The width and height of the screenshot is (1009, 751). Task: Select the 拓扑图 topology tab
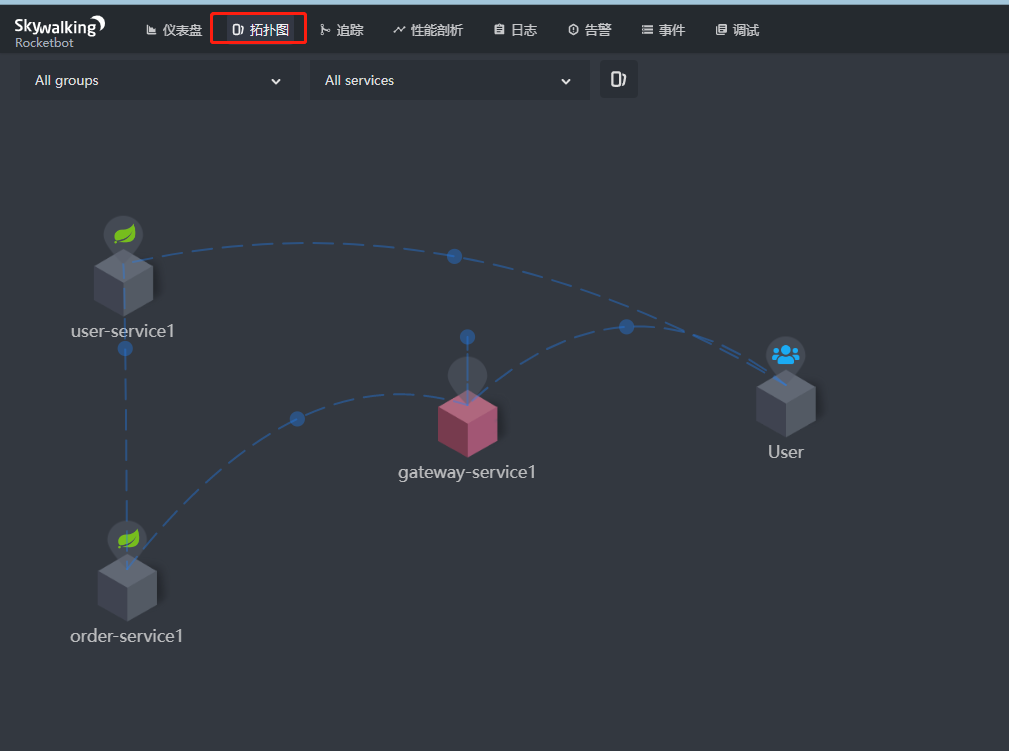(259, 30)
